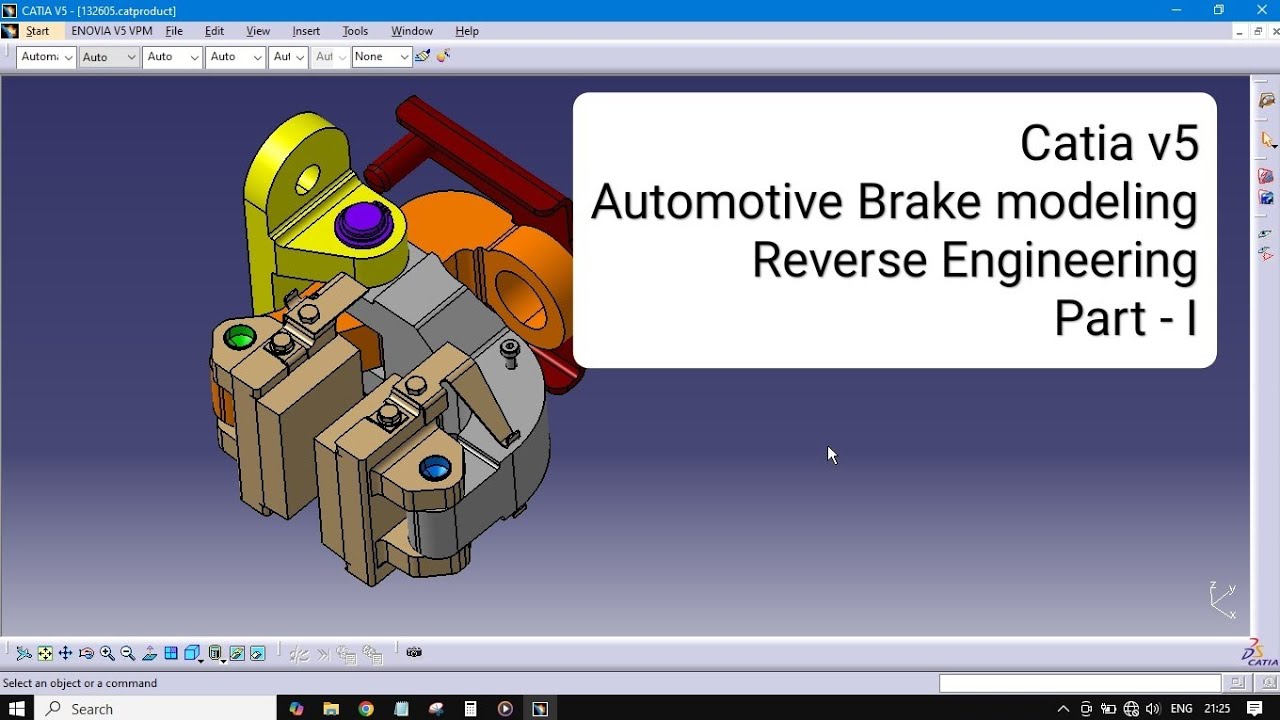Open the Notepad taskbar icon
The height and width of the screenshot is (720, 1280).
tap(401, 708)
